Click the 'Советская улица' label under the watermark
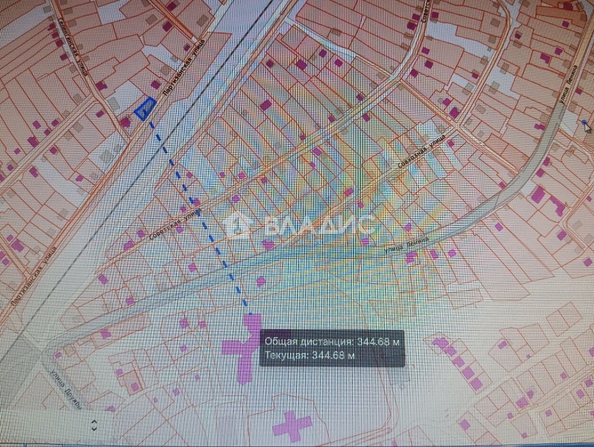594x447 pixels. pos(175,224)
